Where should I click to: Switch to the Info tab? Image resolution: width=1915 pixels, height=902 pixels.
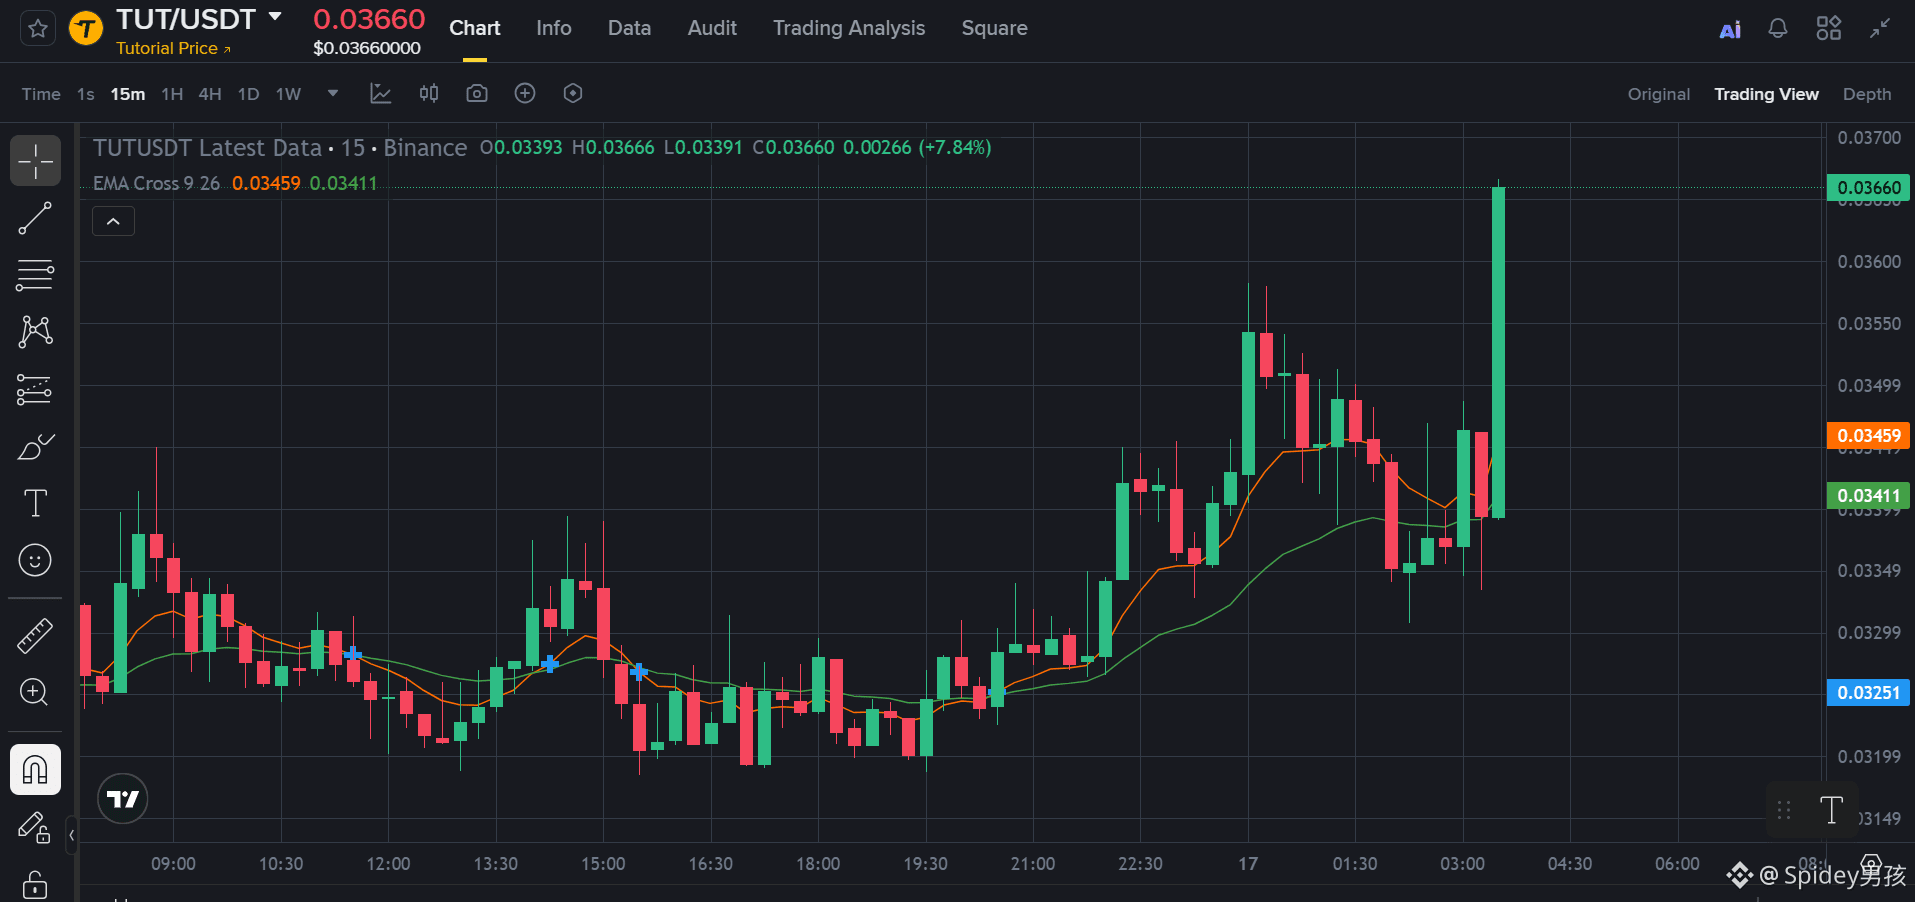(x=554, y=28)
